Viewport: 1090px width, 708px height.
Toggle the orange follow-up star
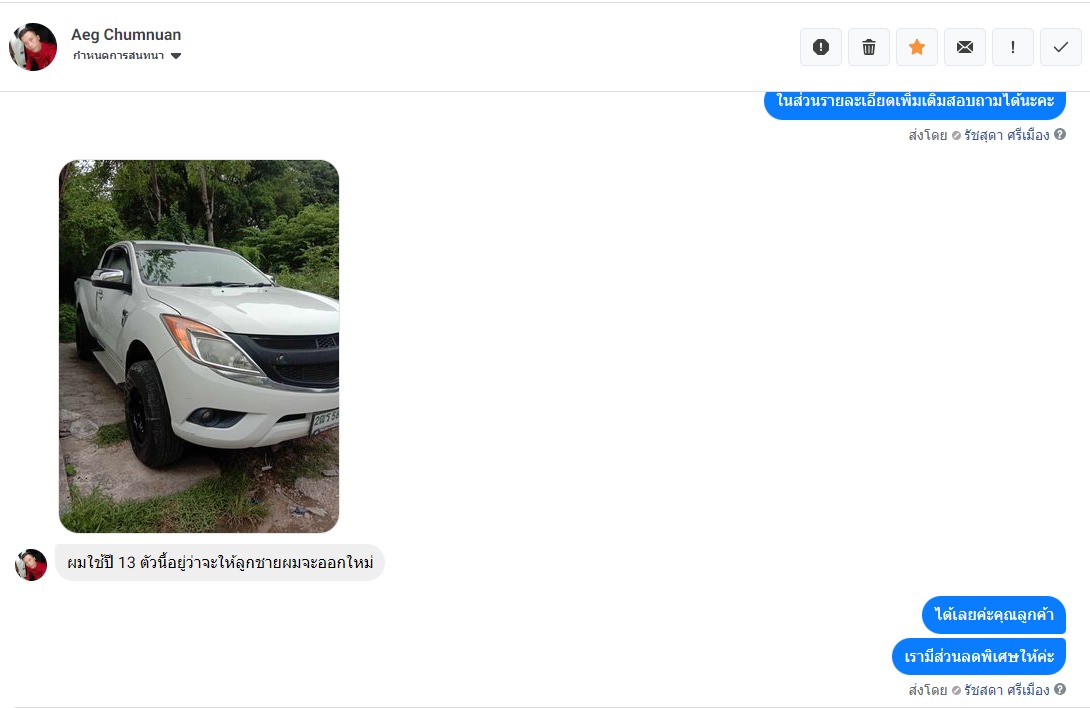(916, 47)
